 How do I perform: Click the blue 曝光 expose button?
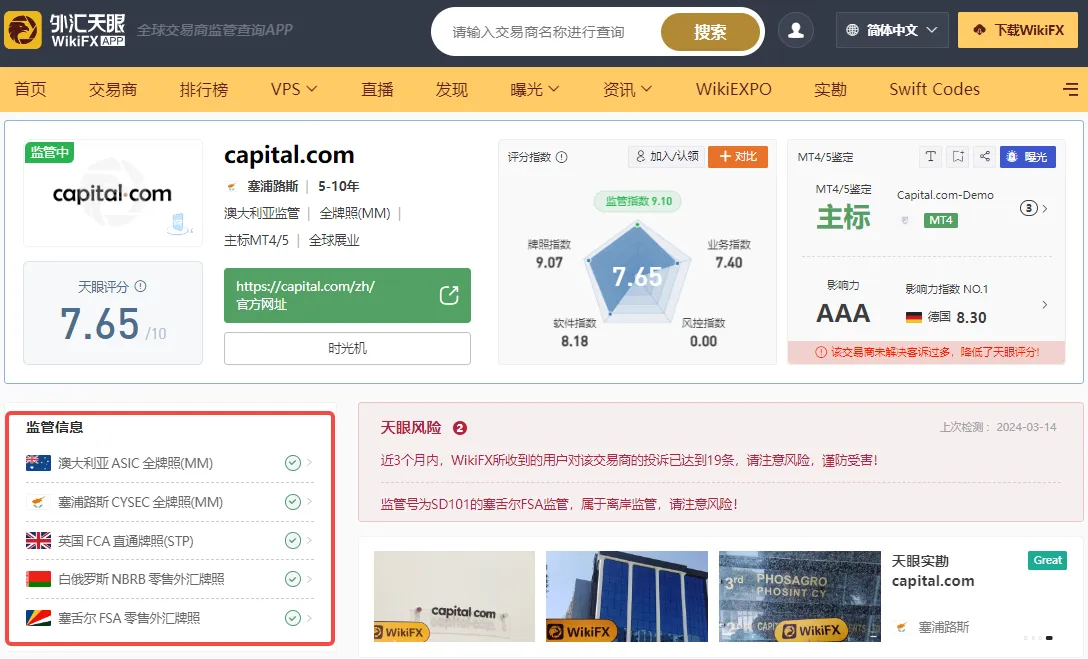[x=1028, y=157]
